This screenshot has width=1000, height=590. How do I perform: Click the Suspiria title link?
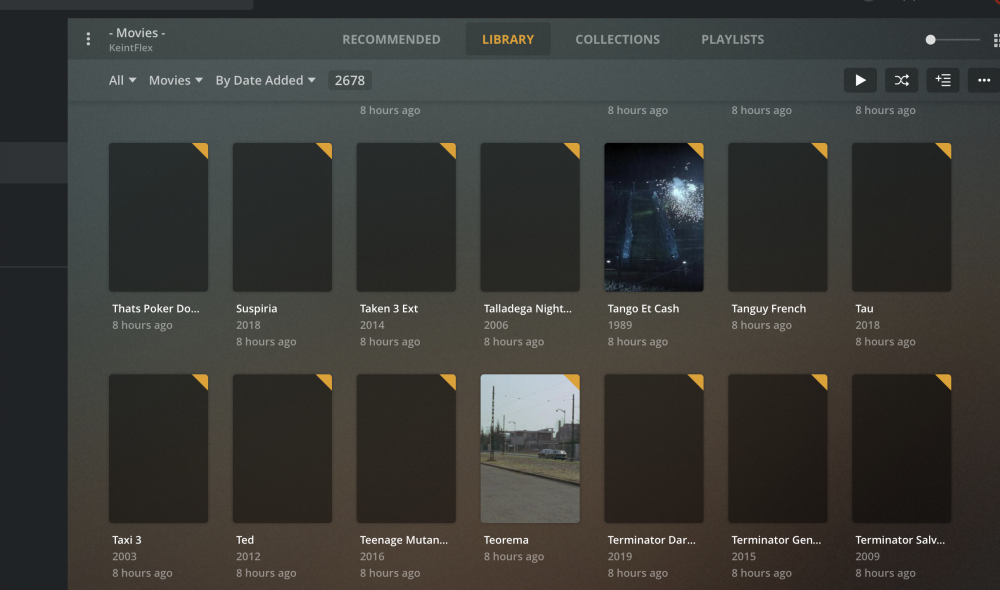click(x=256, y=309)
